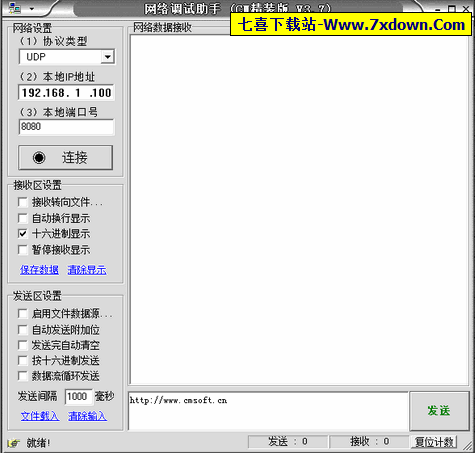
Task: Enable 按十六进制发送 checkbox
Action: [23, 360]
